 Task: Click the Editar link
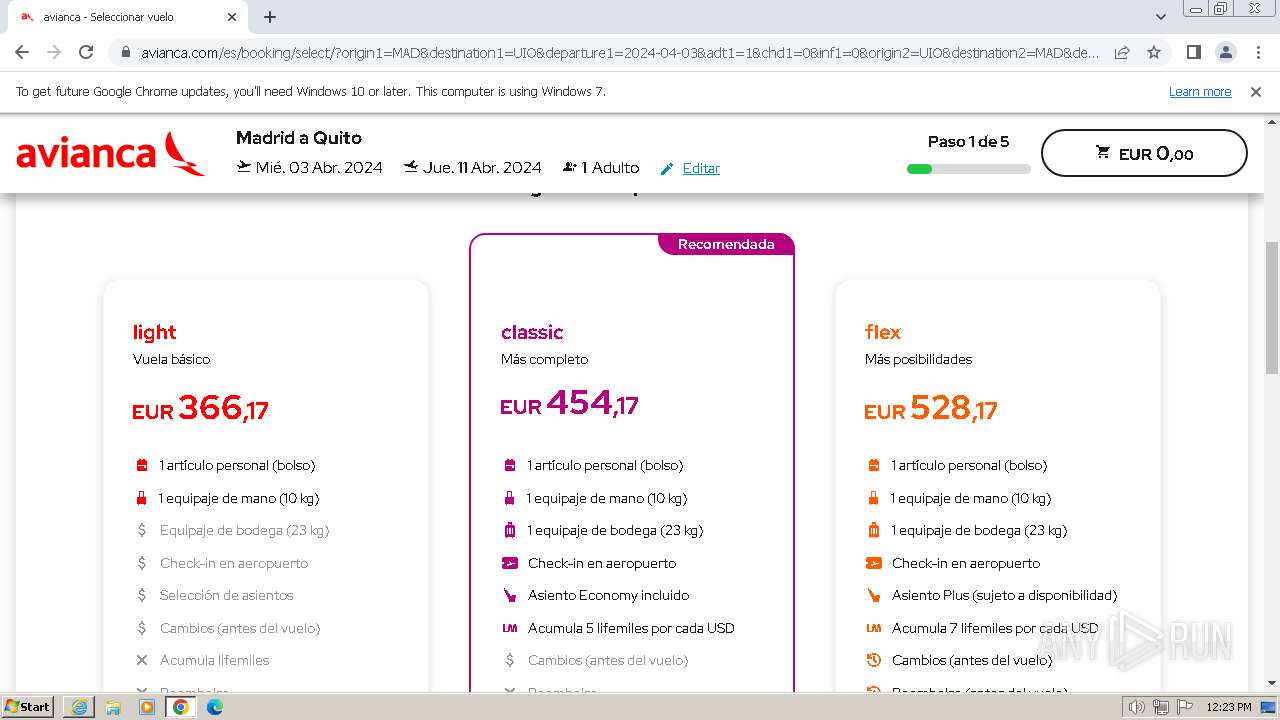pyautogui.click(x=701, y=169)
